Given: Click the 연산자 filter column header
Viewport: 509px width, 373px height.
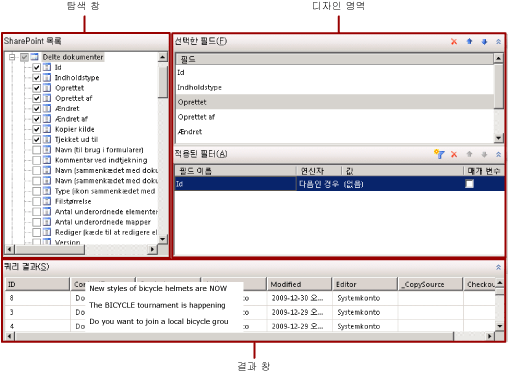Looking at the screenshot, I should (319, 171).
